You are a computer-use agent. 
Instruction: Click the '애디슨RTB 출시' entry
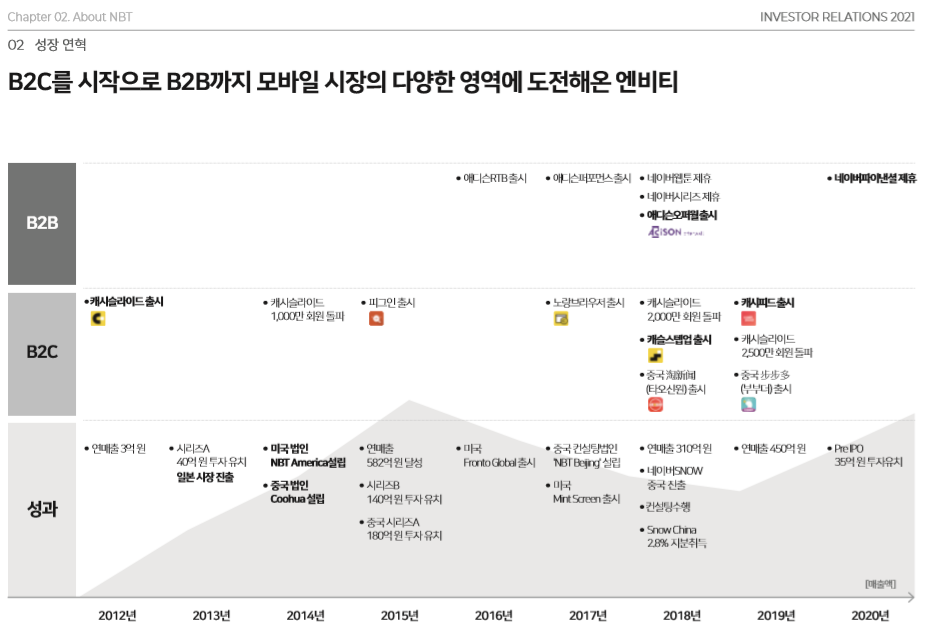click(494, 178)
